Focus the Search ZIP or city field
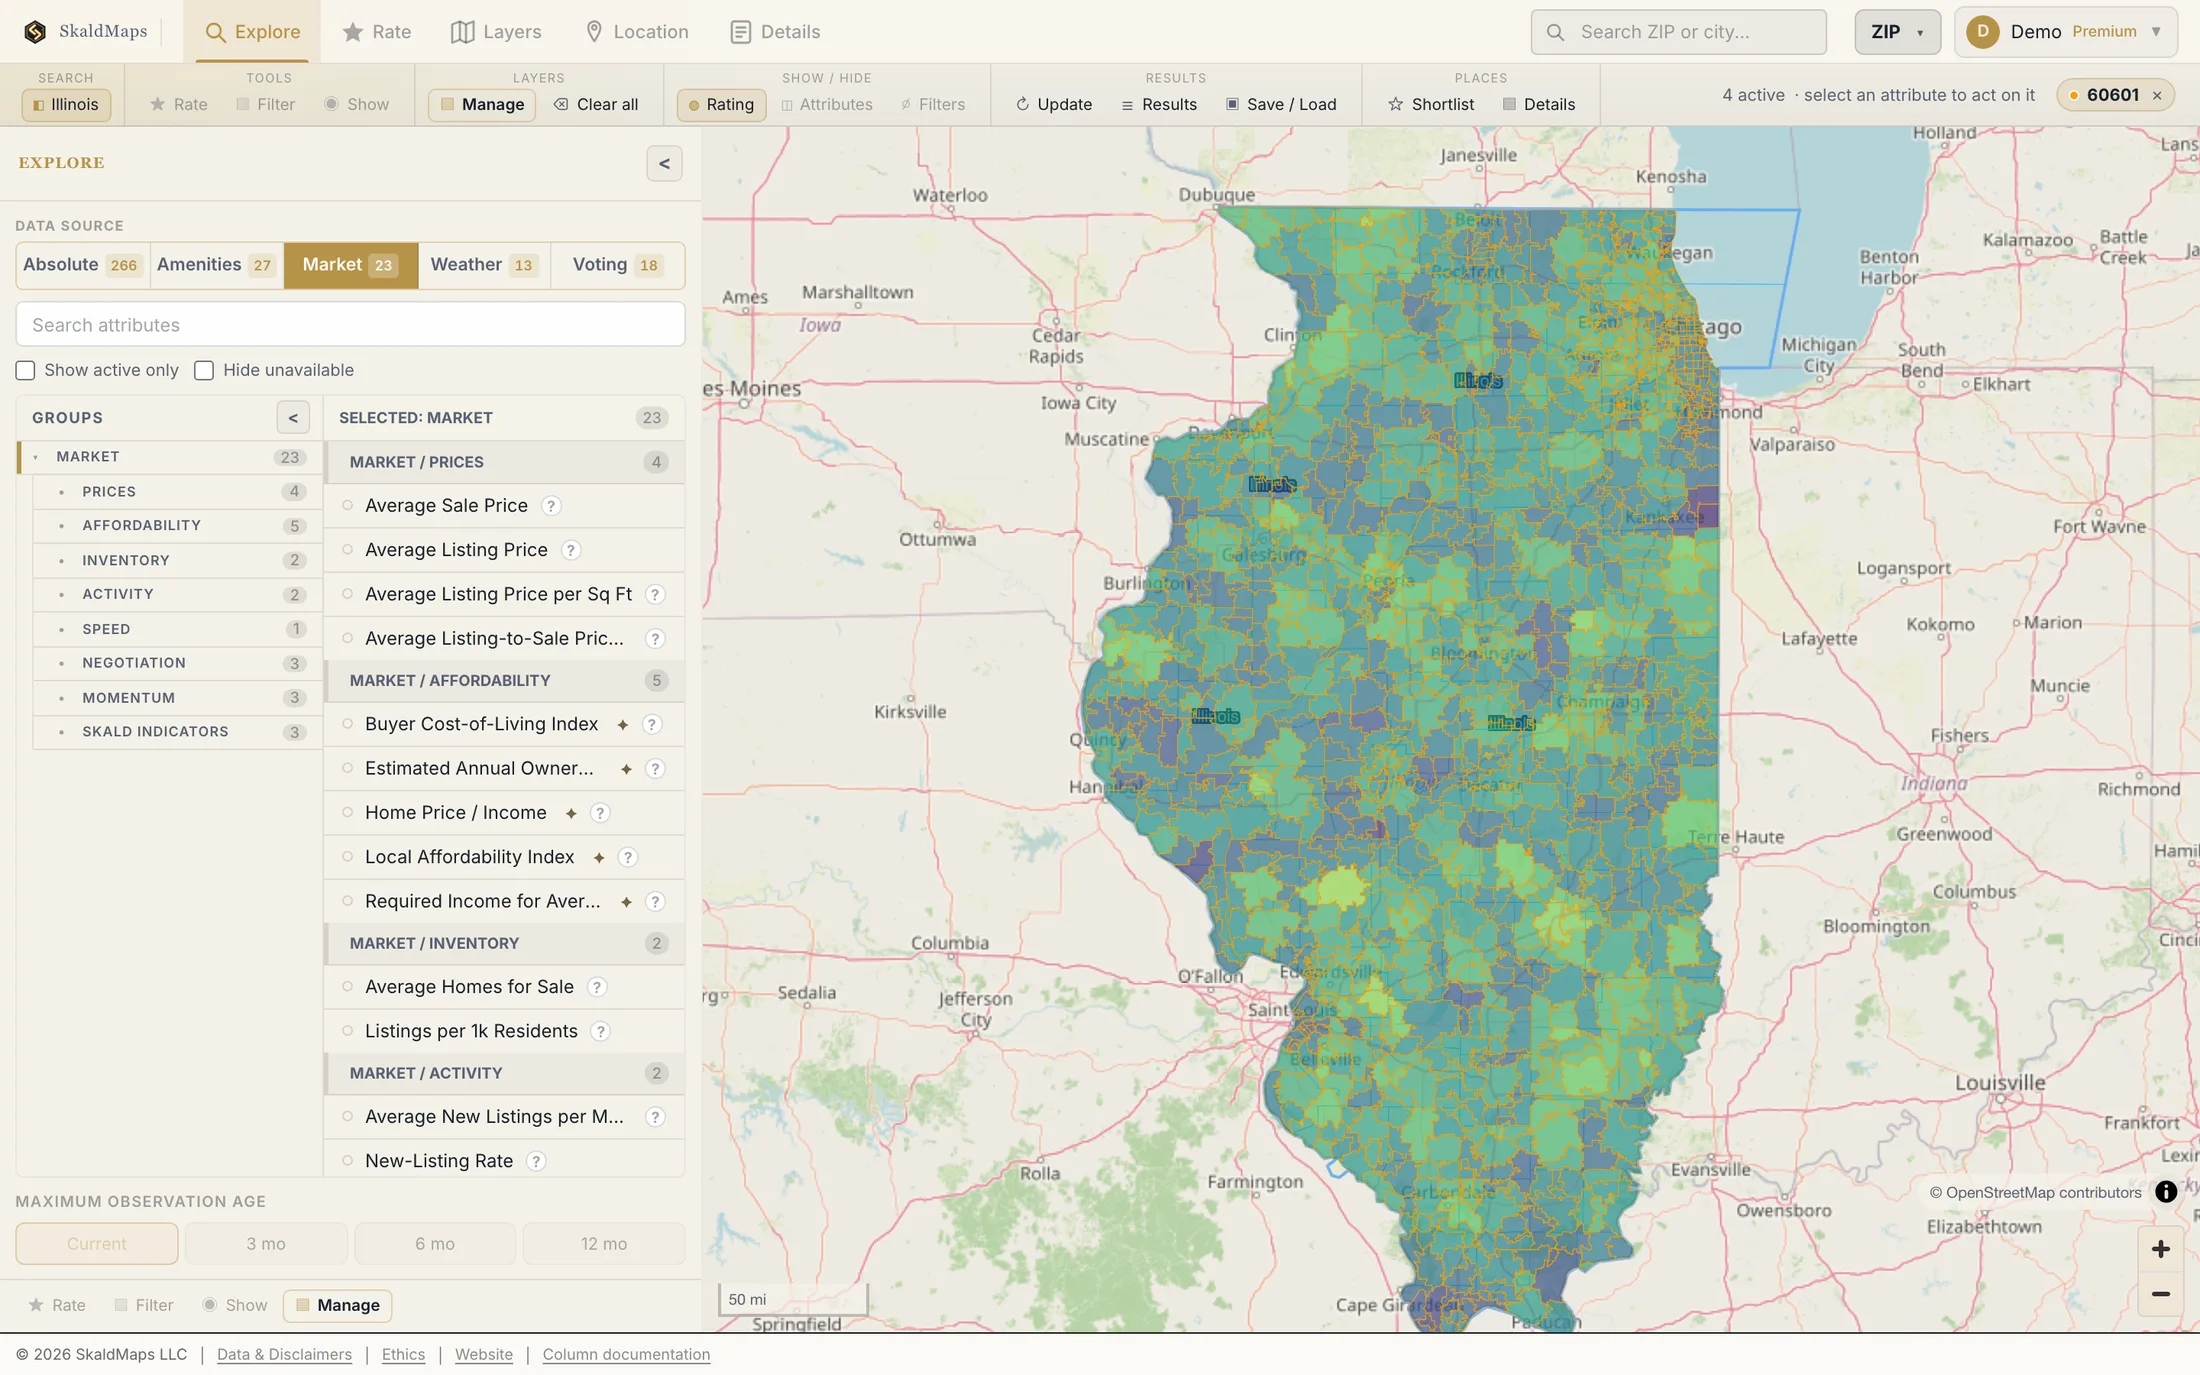 1678,32
